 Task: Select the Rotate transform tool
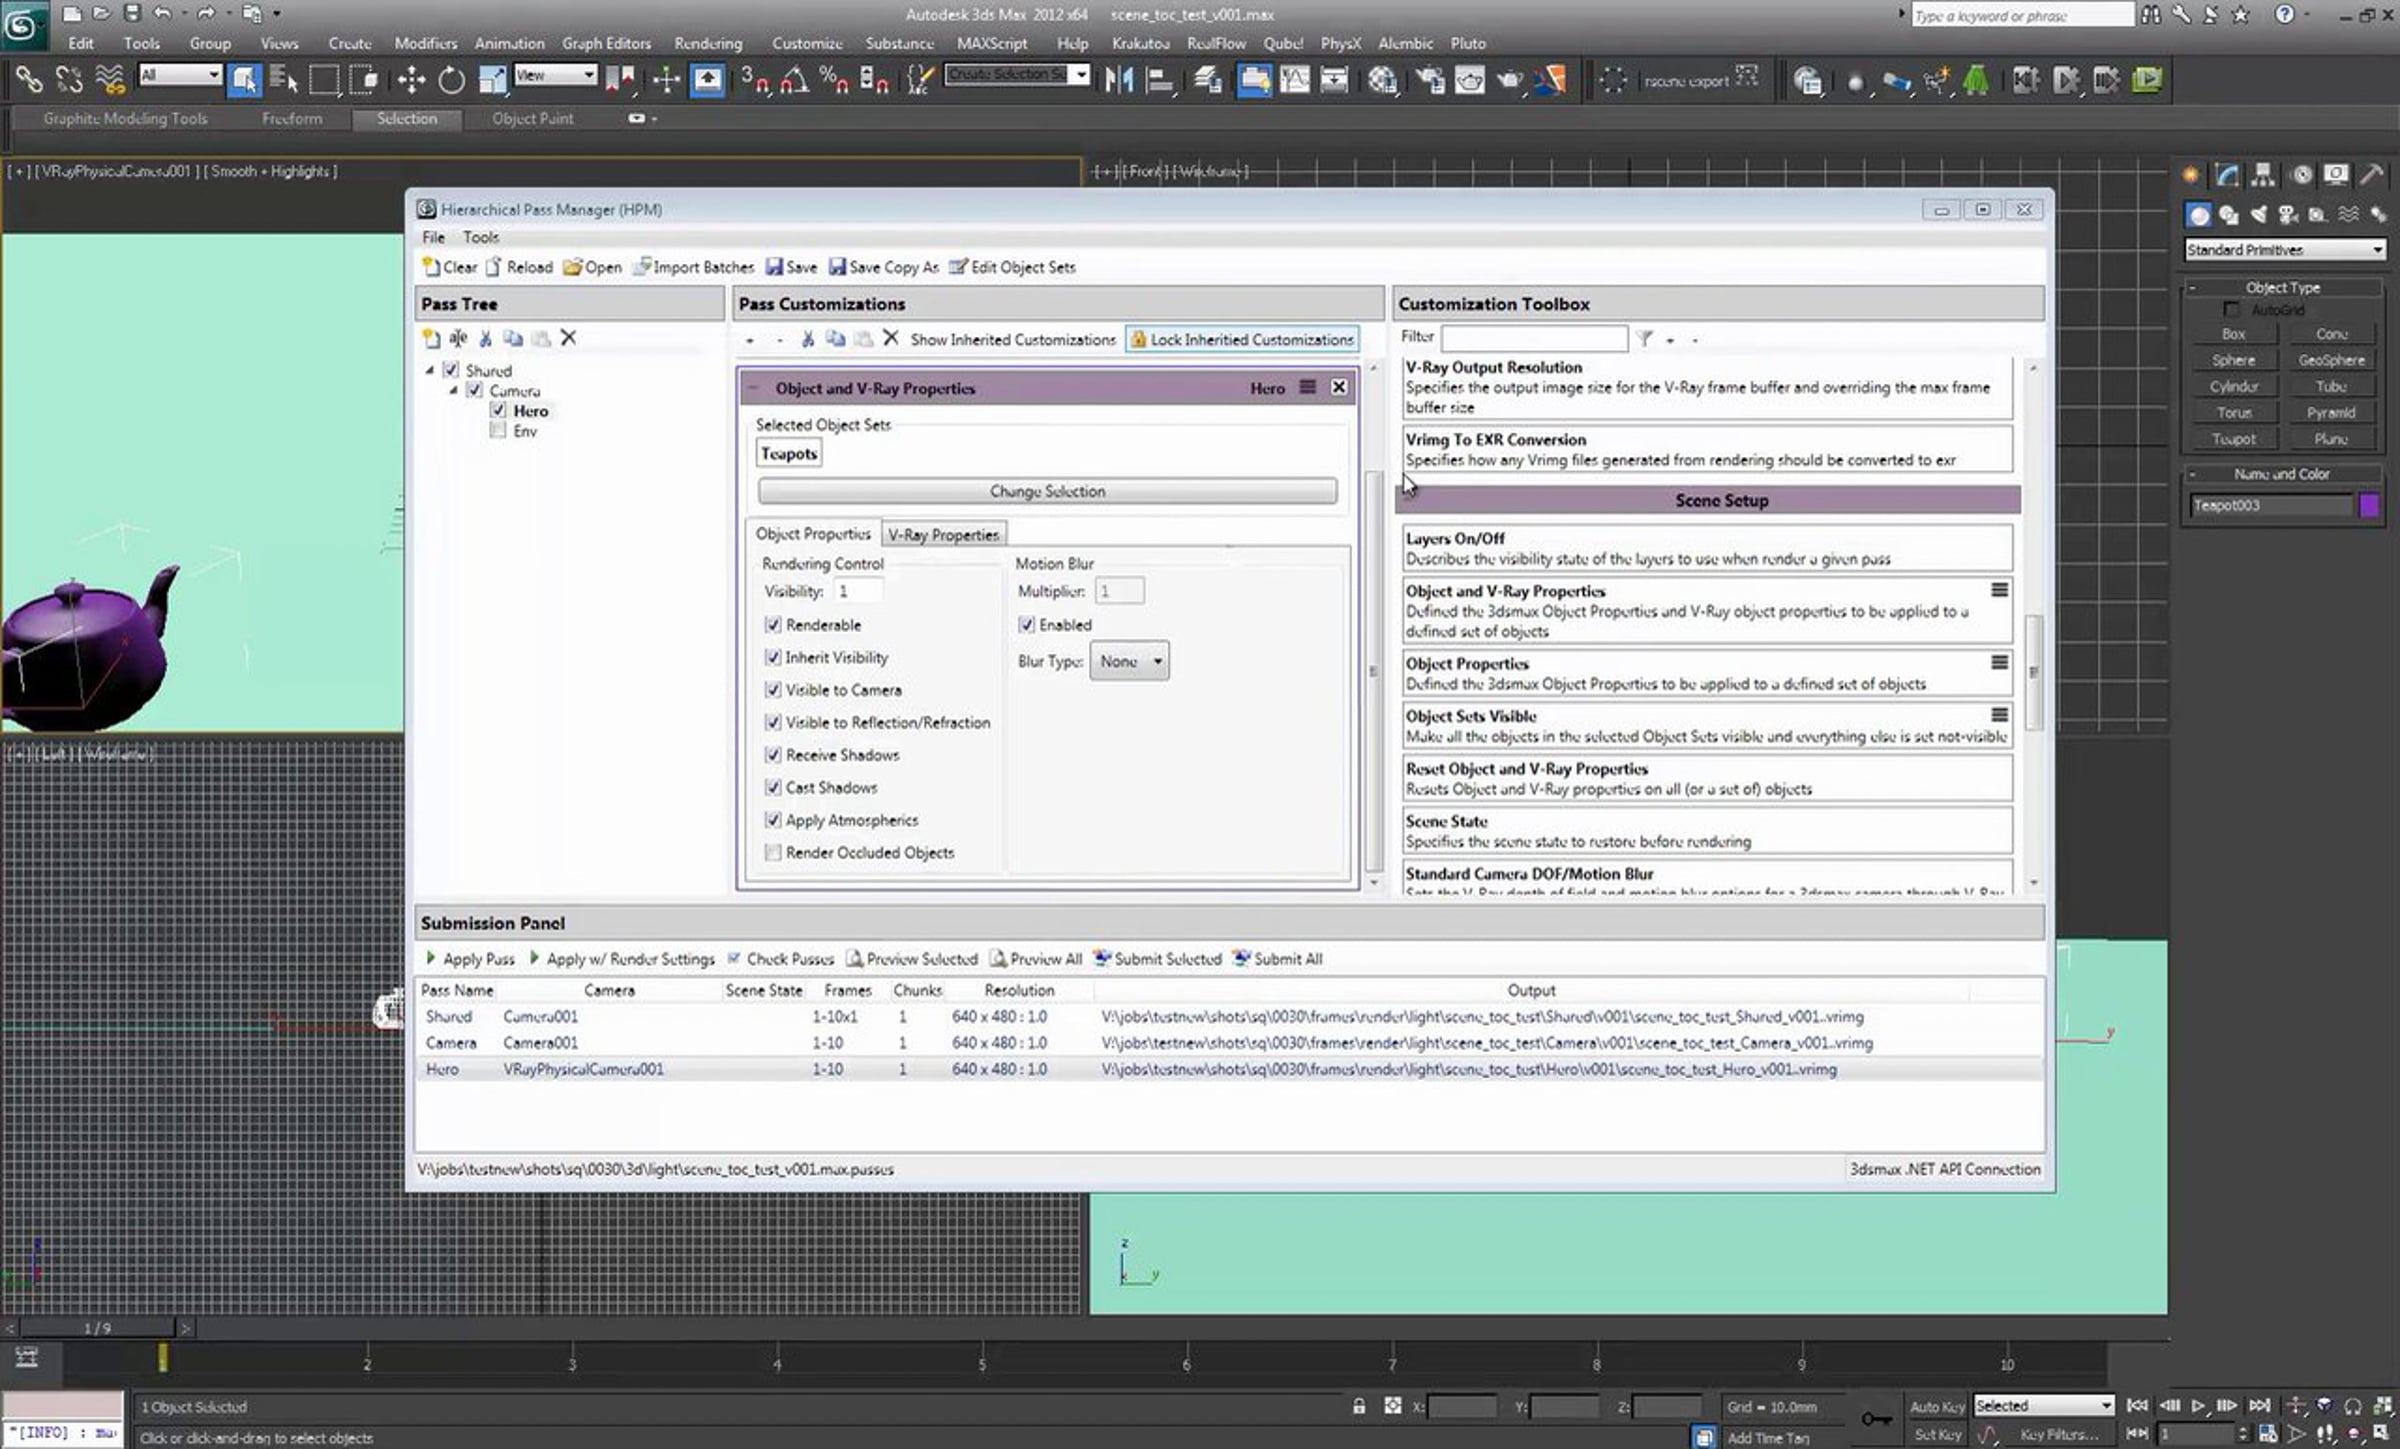[x=451, y=79]
